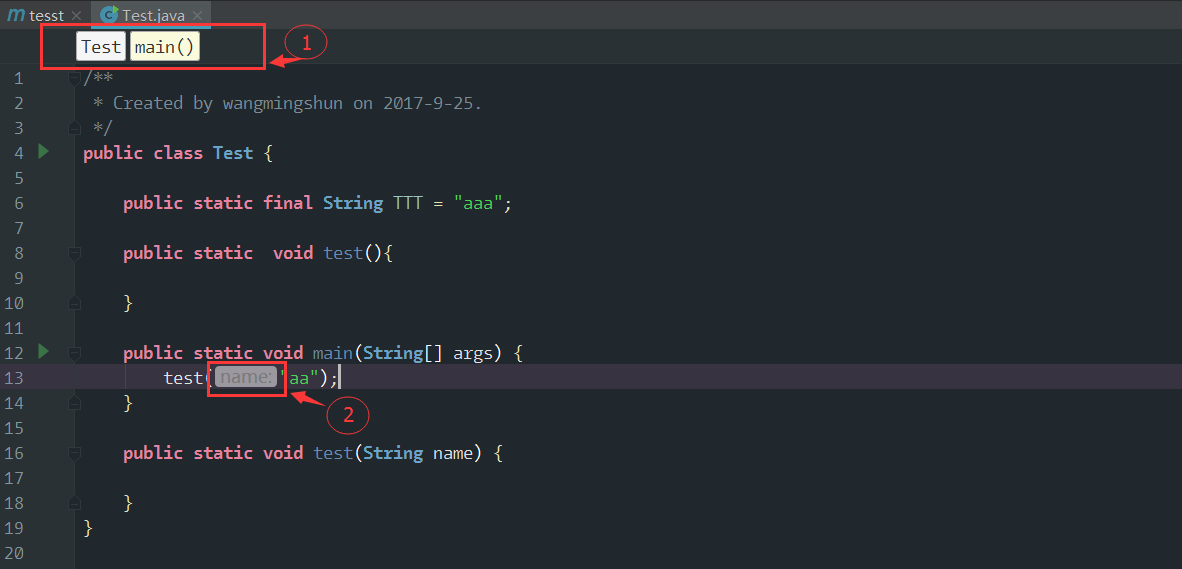Switch to the Test.java tab
Screen dimensions: 1182x569
(151, 14)
